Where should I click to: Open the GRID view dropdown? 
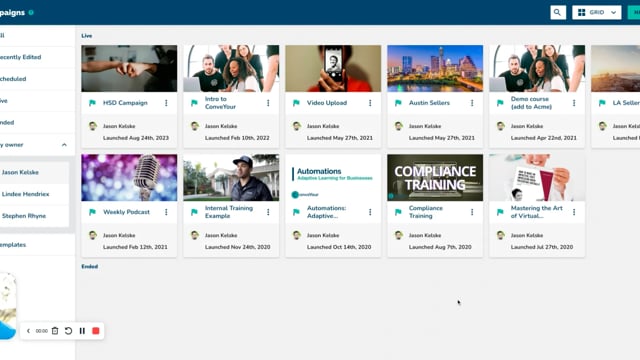(x=597, y=12)
